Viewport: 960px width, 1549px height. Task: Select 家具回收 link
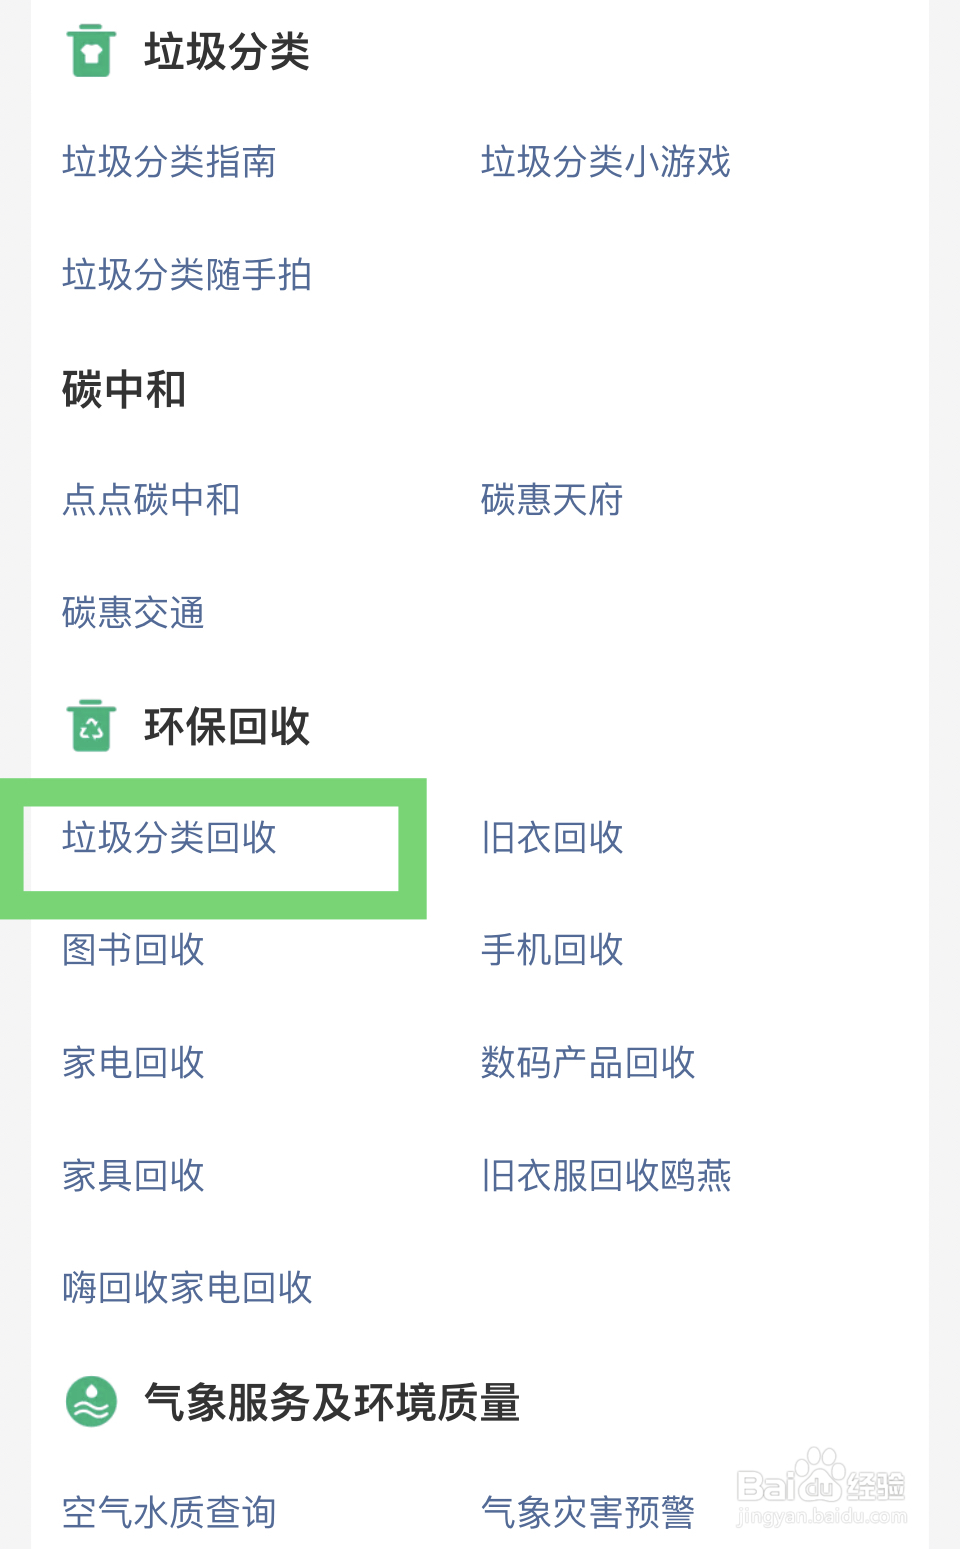(133, 1176)
